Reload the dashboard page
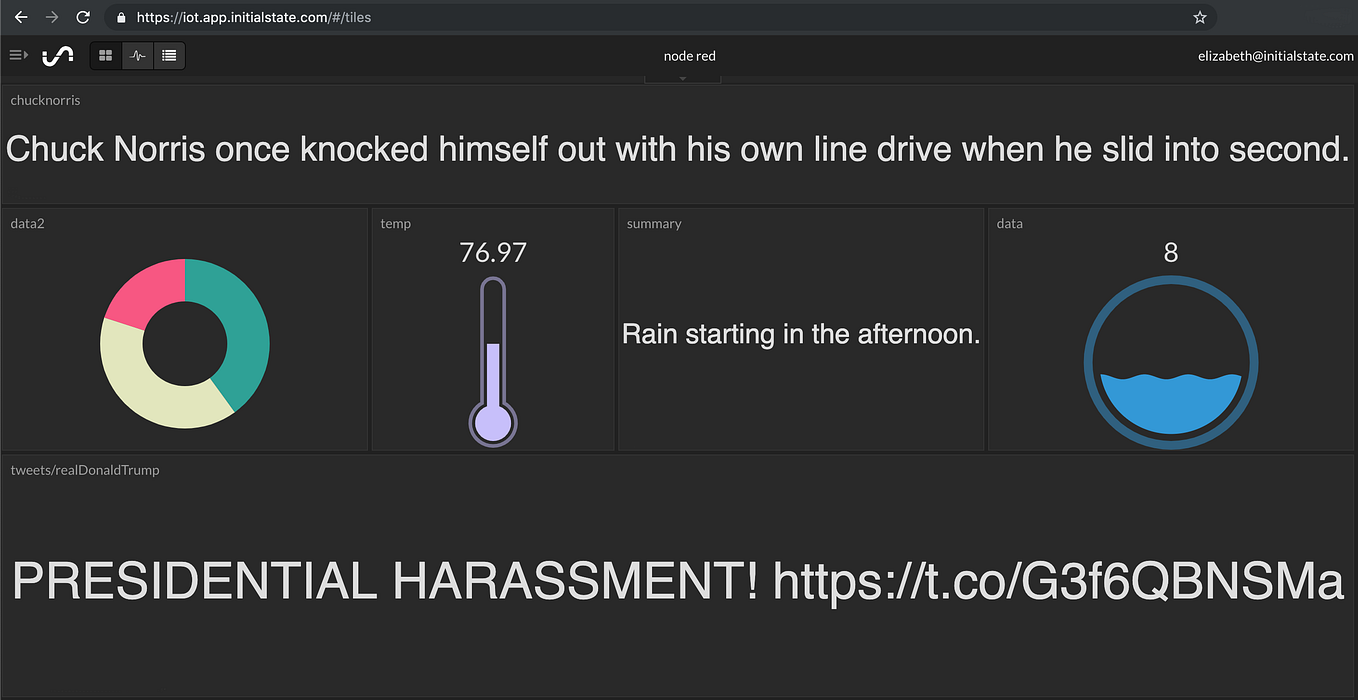The height and width of the screenshot is (700, 1358). click(83, 17)
